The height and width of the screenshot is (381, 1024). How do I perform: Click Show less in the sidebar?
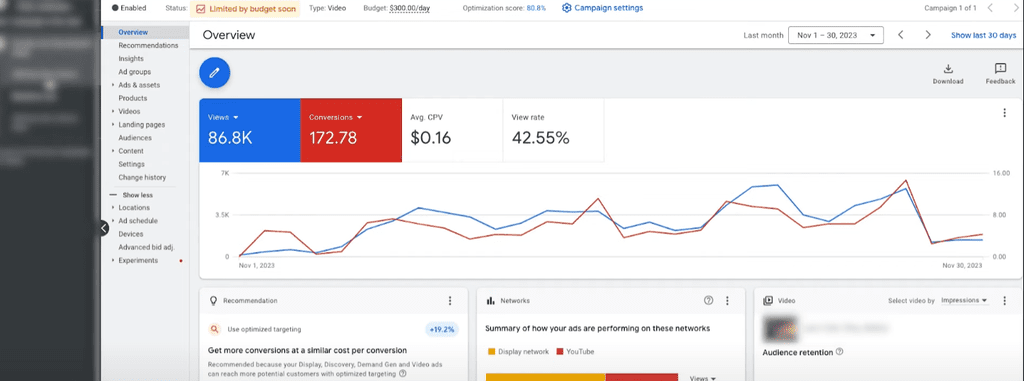click(138, 195)
